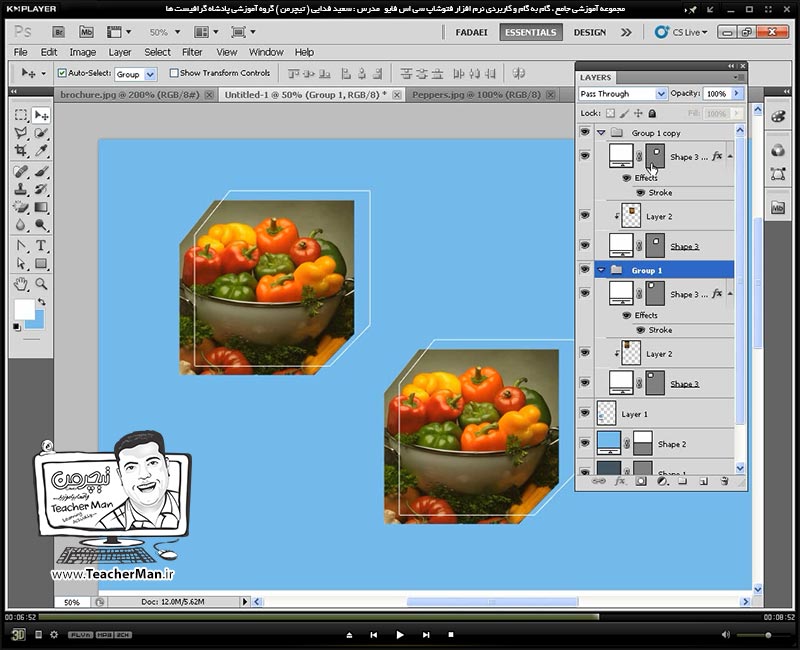800x650 pixels.
Task: Toggle the Auto-Select checkbox
Action: 62,73
